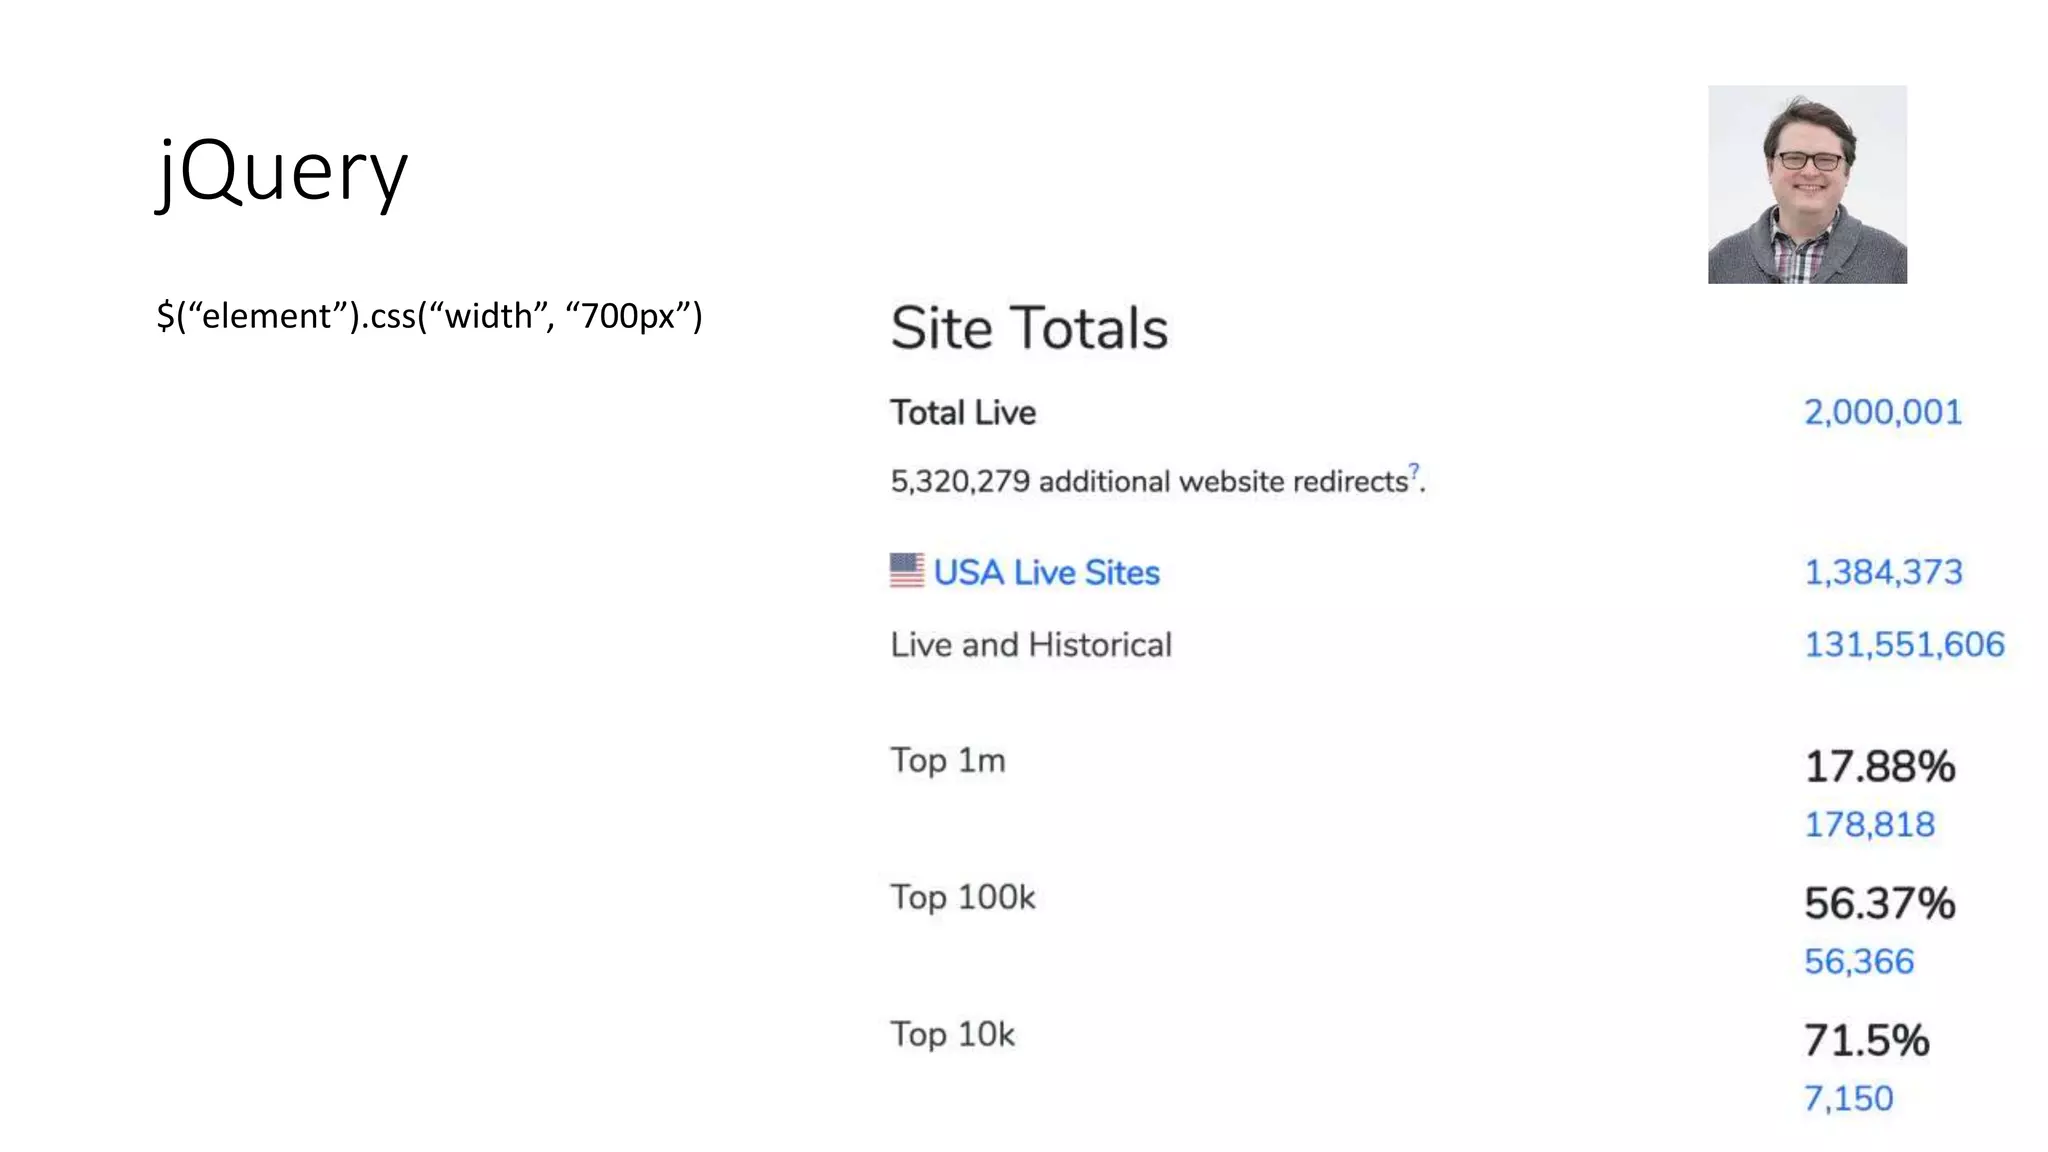Click the Site Totals heading

[x=1029, y=328]
